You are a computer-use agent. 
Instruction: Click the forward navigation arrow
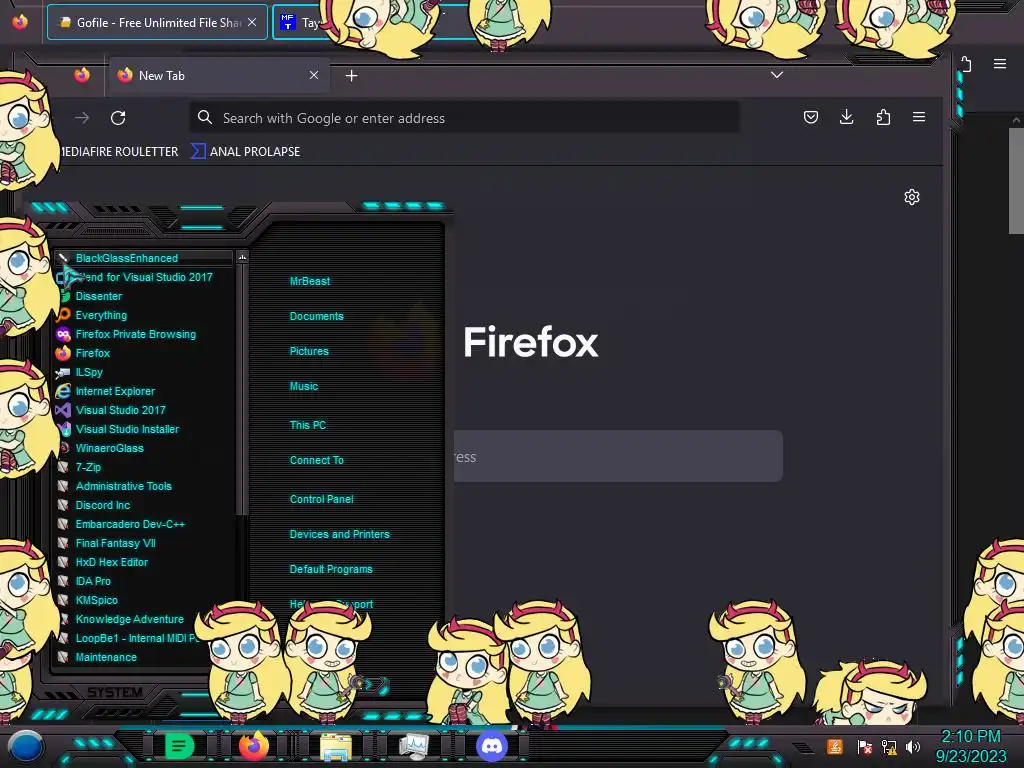coord(82,118)
